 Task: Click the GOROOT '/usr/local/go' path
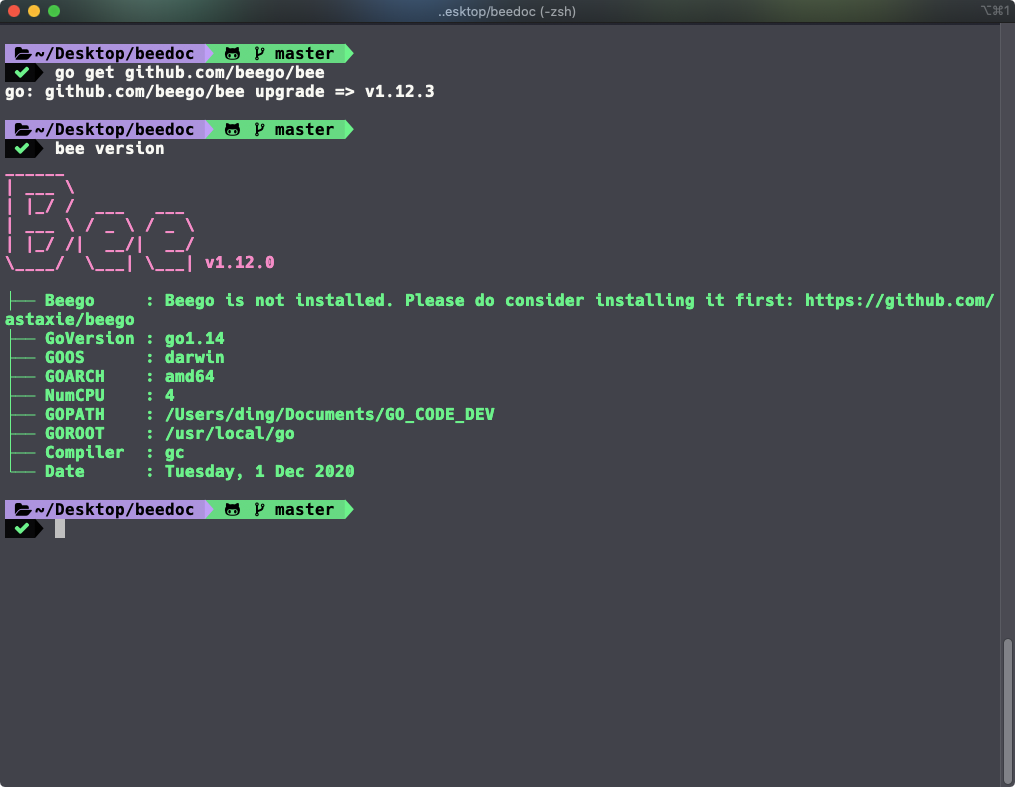click(230, 434)
